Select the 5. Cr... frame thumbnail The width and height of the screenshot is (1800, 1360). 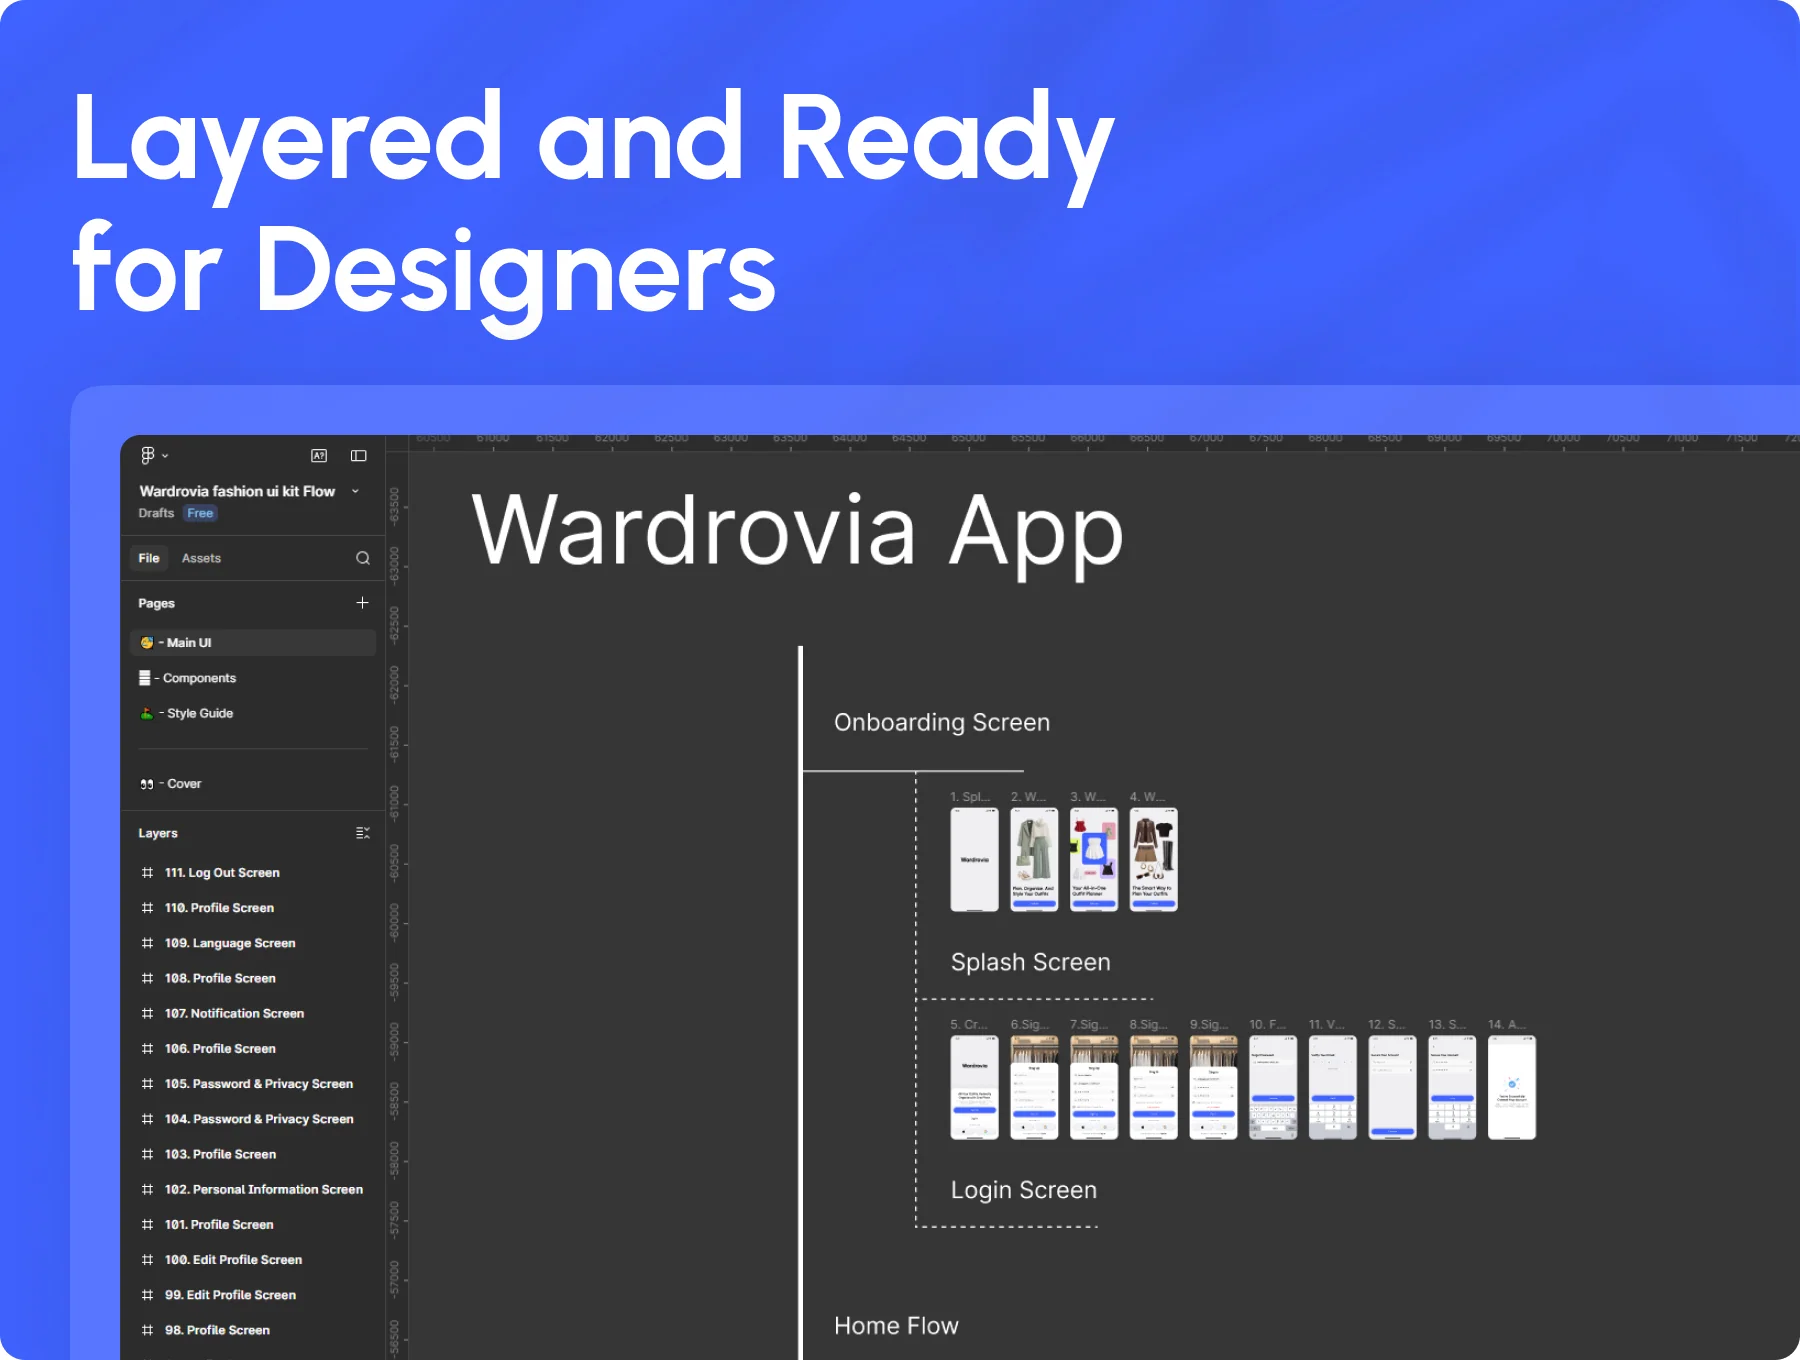974,1088
